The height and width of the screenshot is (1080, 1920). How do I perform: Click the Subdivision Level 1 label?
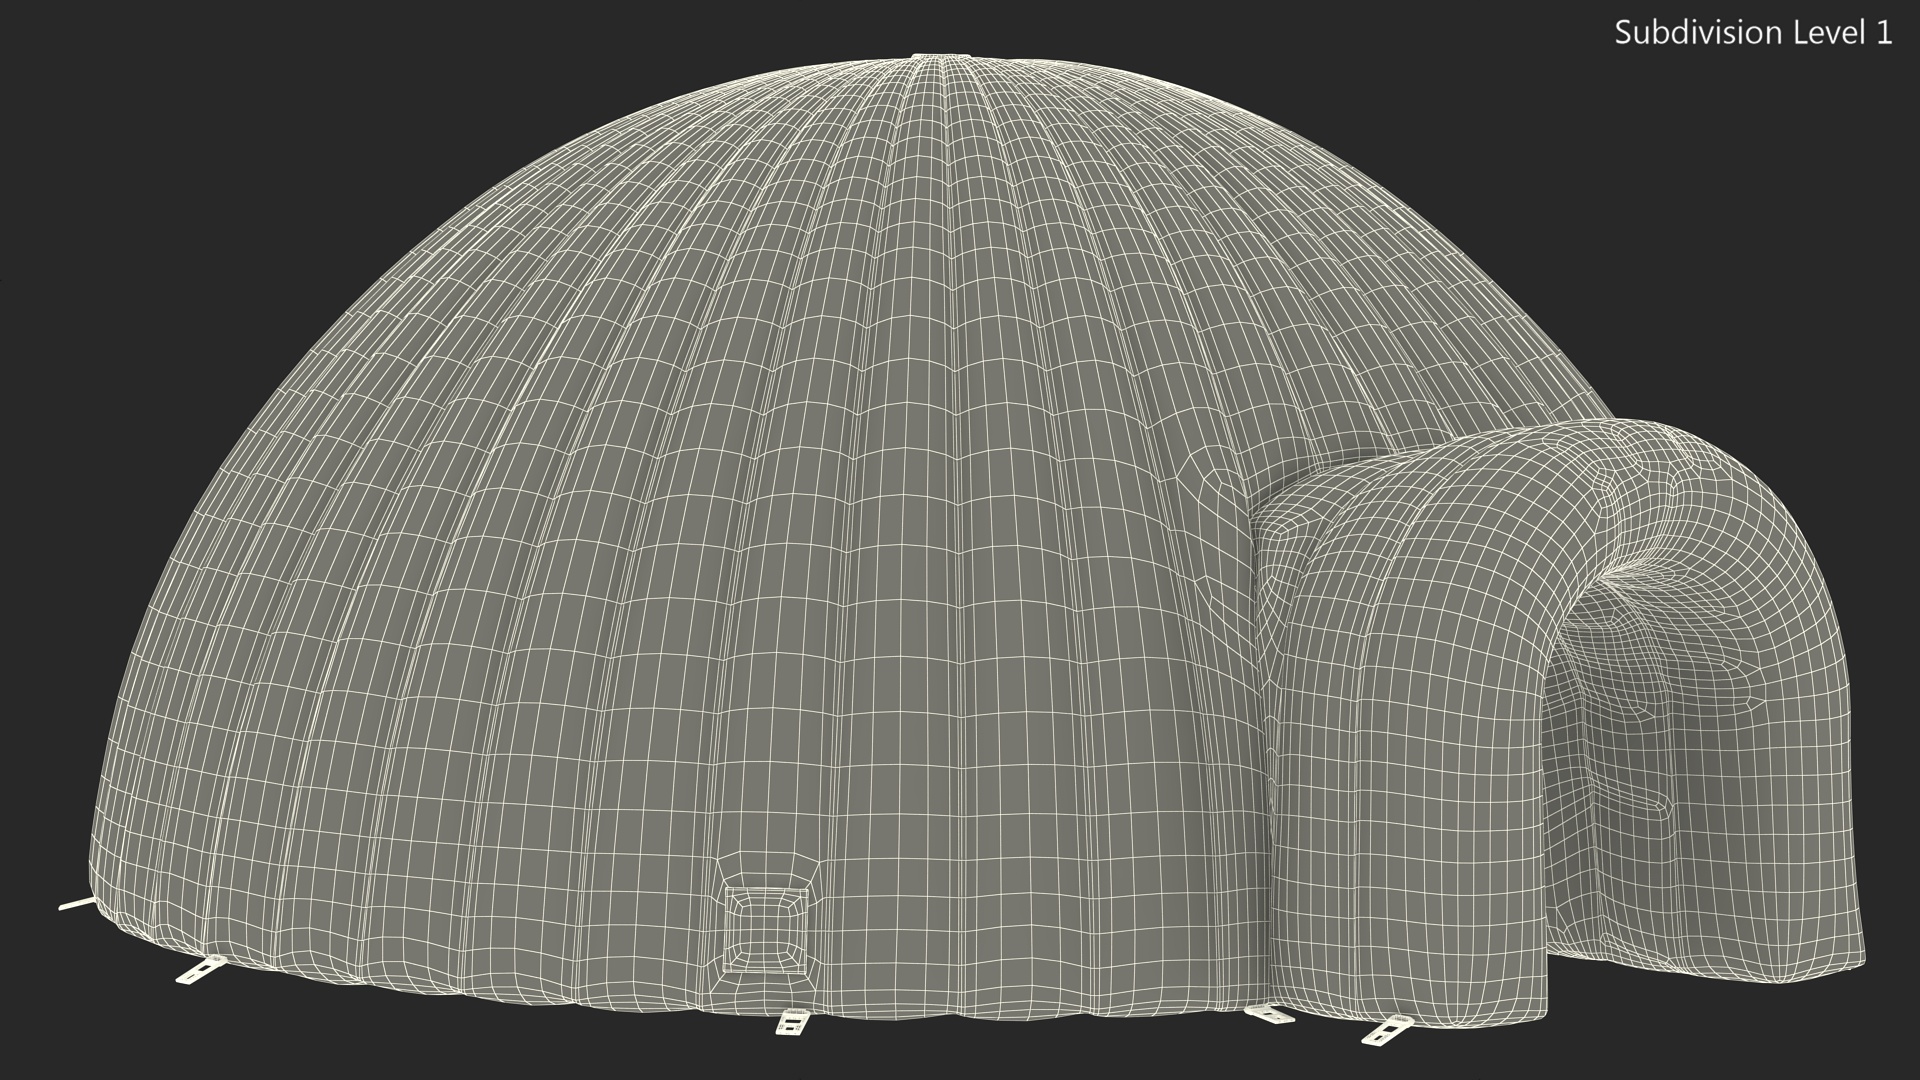click(x=1752, y=33)
